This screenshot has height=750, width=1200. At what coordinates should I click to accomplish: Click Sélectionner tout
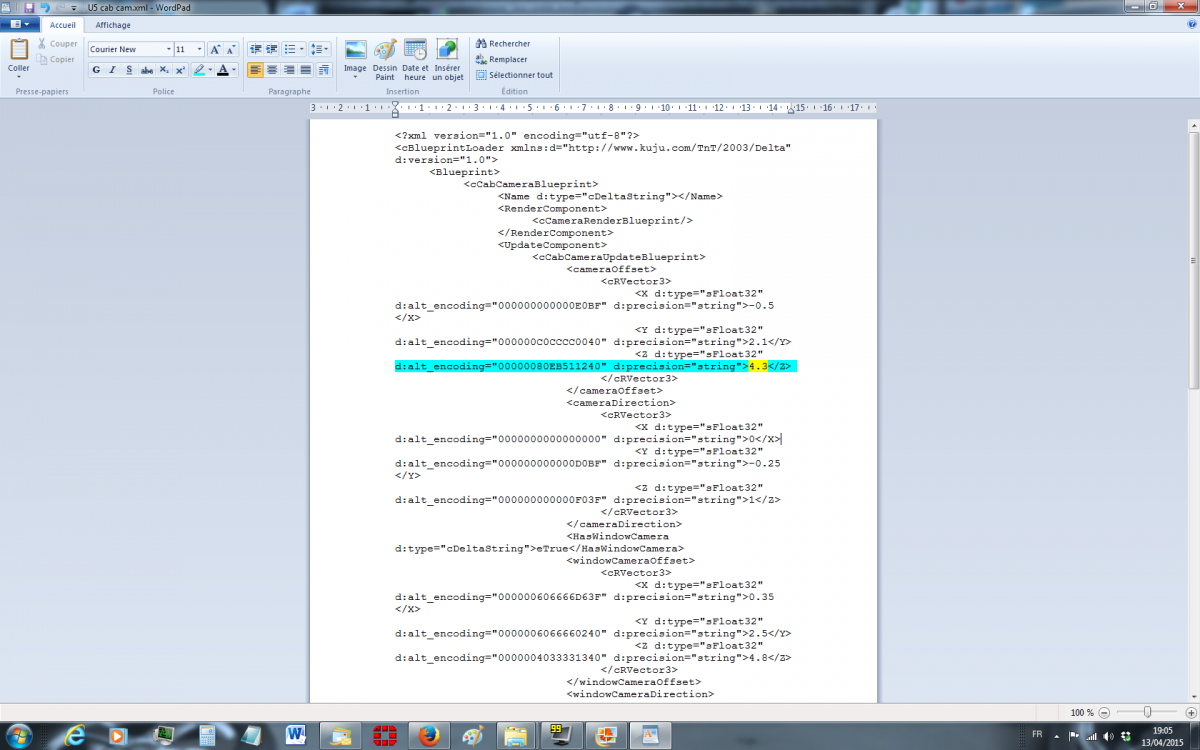pyautogui.click(x=514, y=75)
